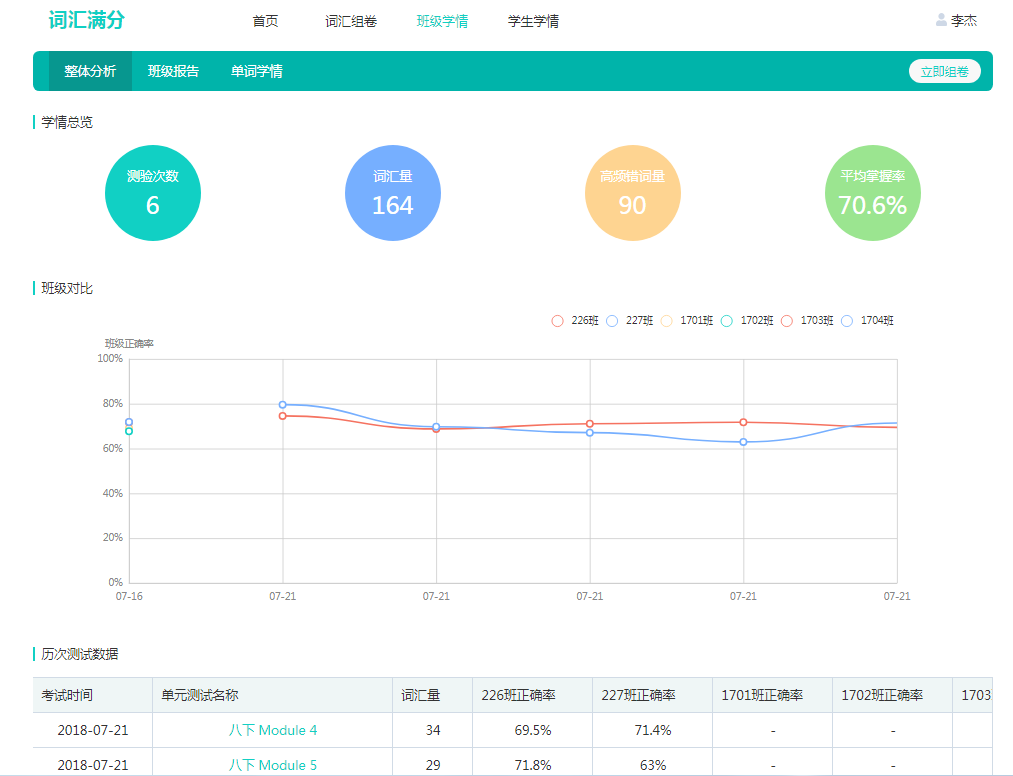This screenshot has height=776, width=1013.
Task: Click the date in the Module 5 row
Action: 93,765
